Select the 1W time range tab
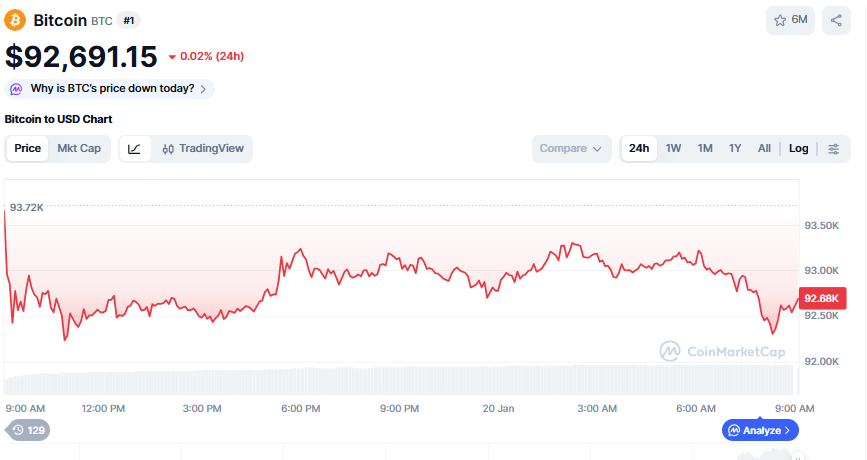The width and height of the screenshot is (867, 460). [x=673, y=149]
